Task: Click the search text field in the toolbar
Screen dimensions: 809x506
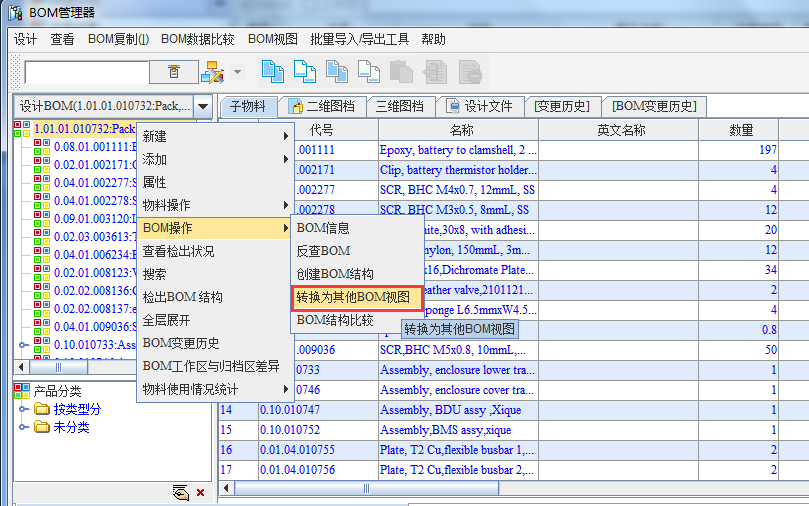Action: 87,72
